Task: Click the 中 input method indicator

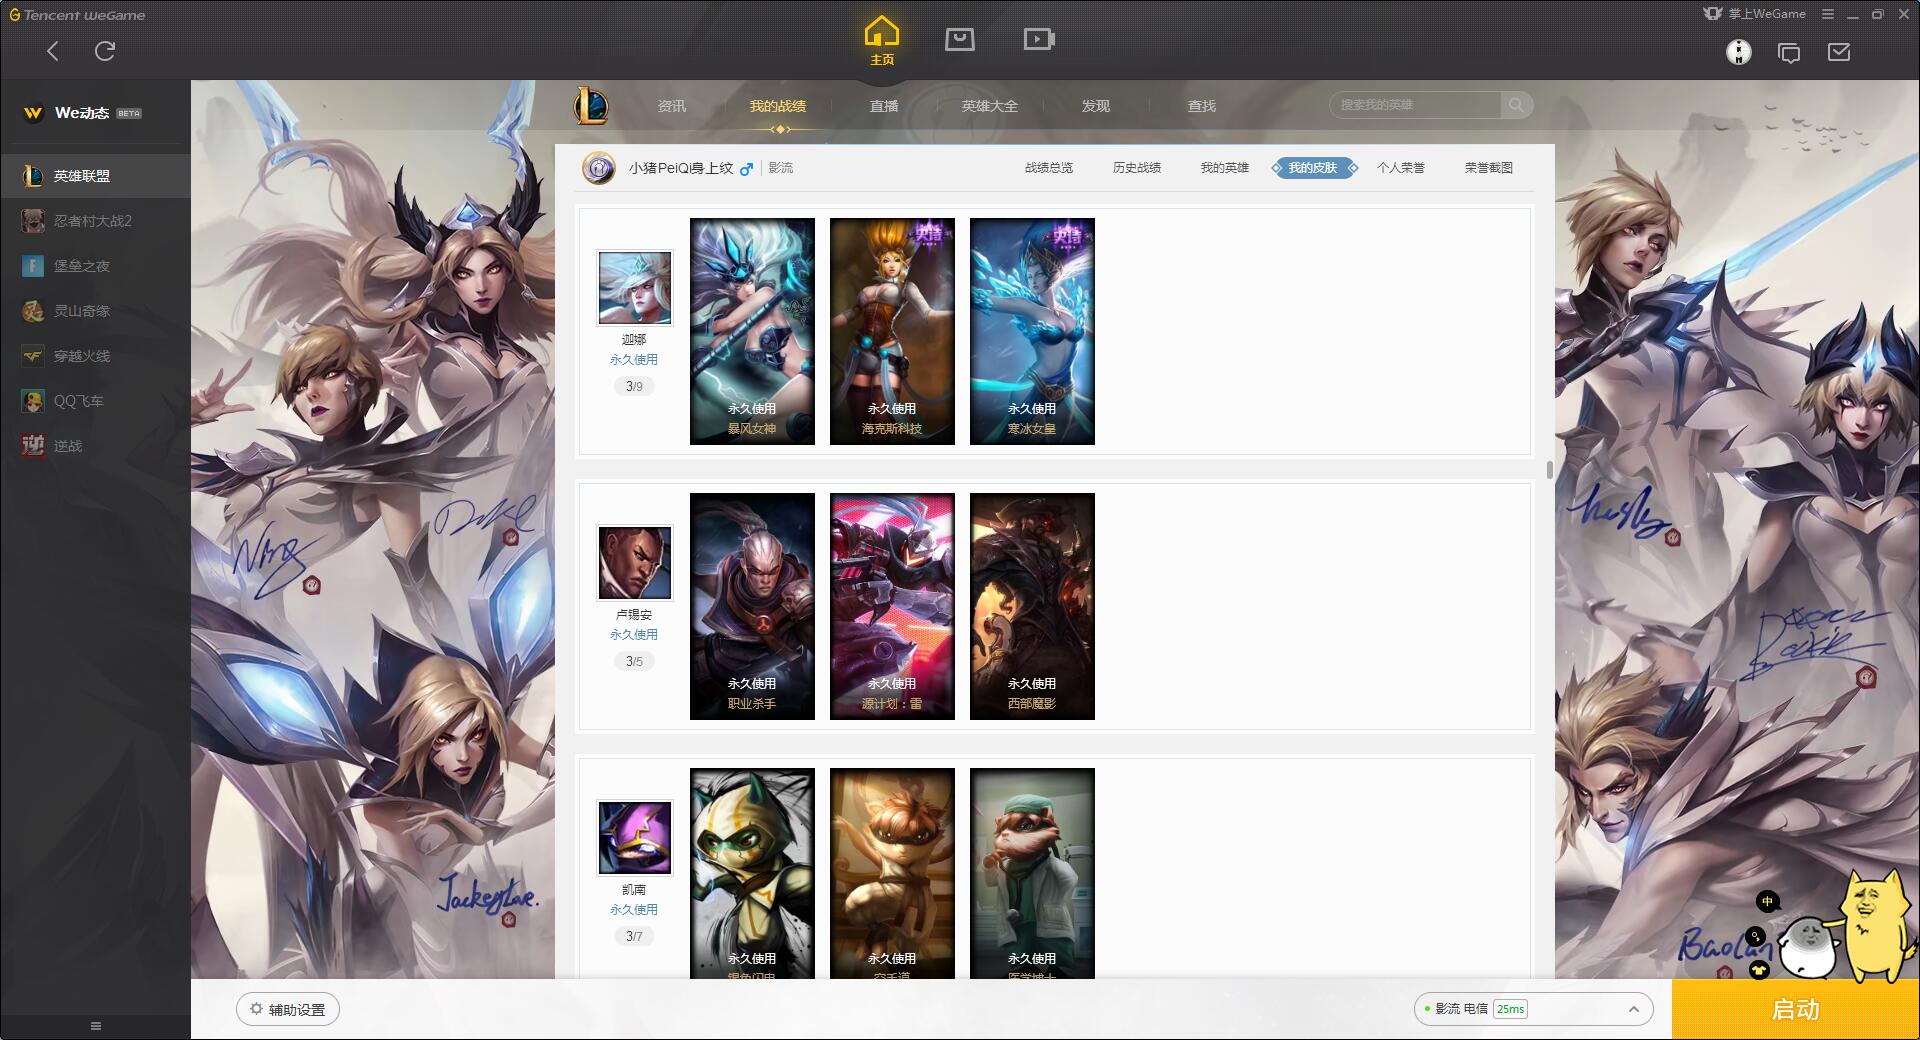Action: (1767, 902)
